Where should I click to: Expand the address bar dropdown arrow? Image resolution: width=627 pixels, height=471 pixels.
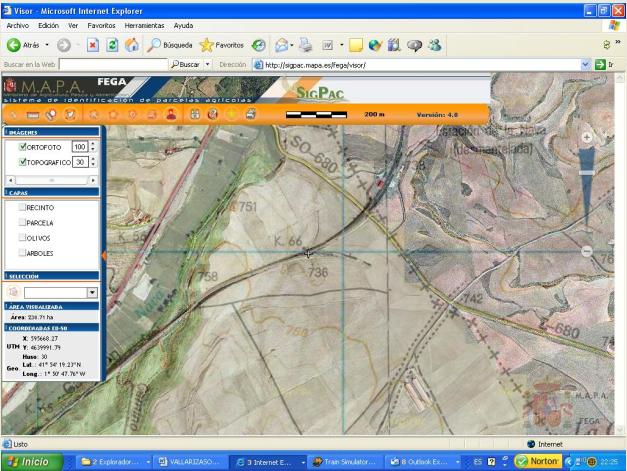click(x=587, y=64)
